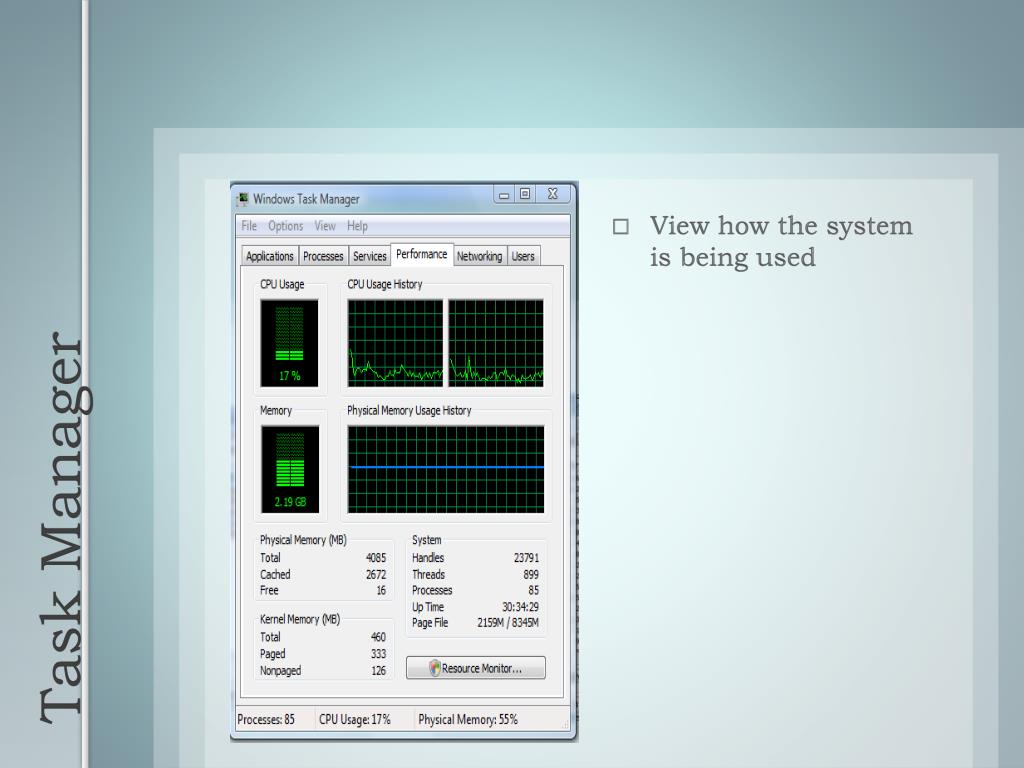The height and width of the screenshot is (768, 1024).
Task: Click the Resource Monitor shield icon
Action: pos(434,668)
